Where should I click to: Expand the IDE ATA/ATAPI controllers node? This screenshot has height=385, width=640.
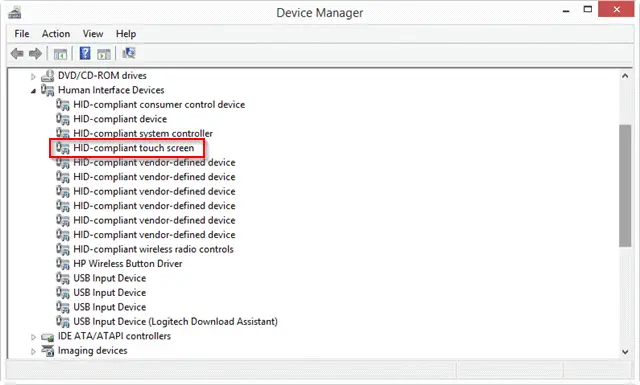33,337
